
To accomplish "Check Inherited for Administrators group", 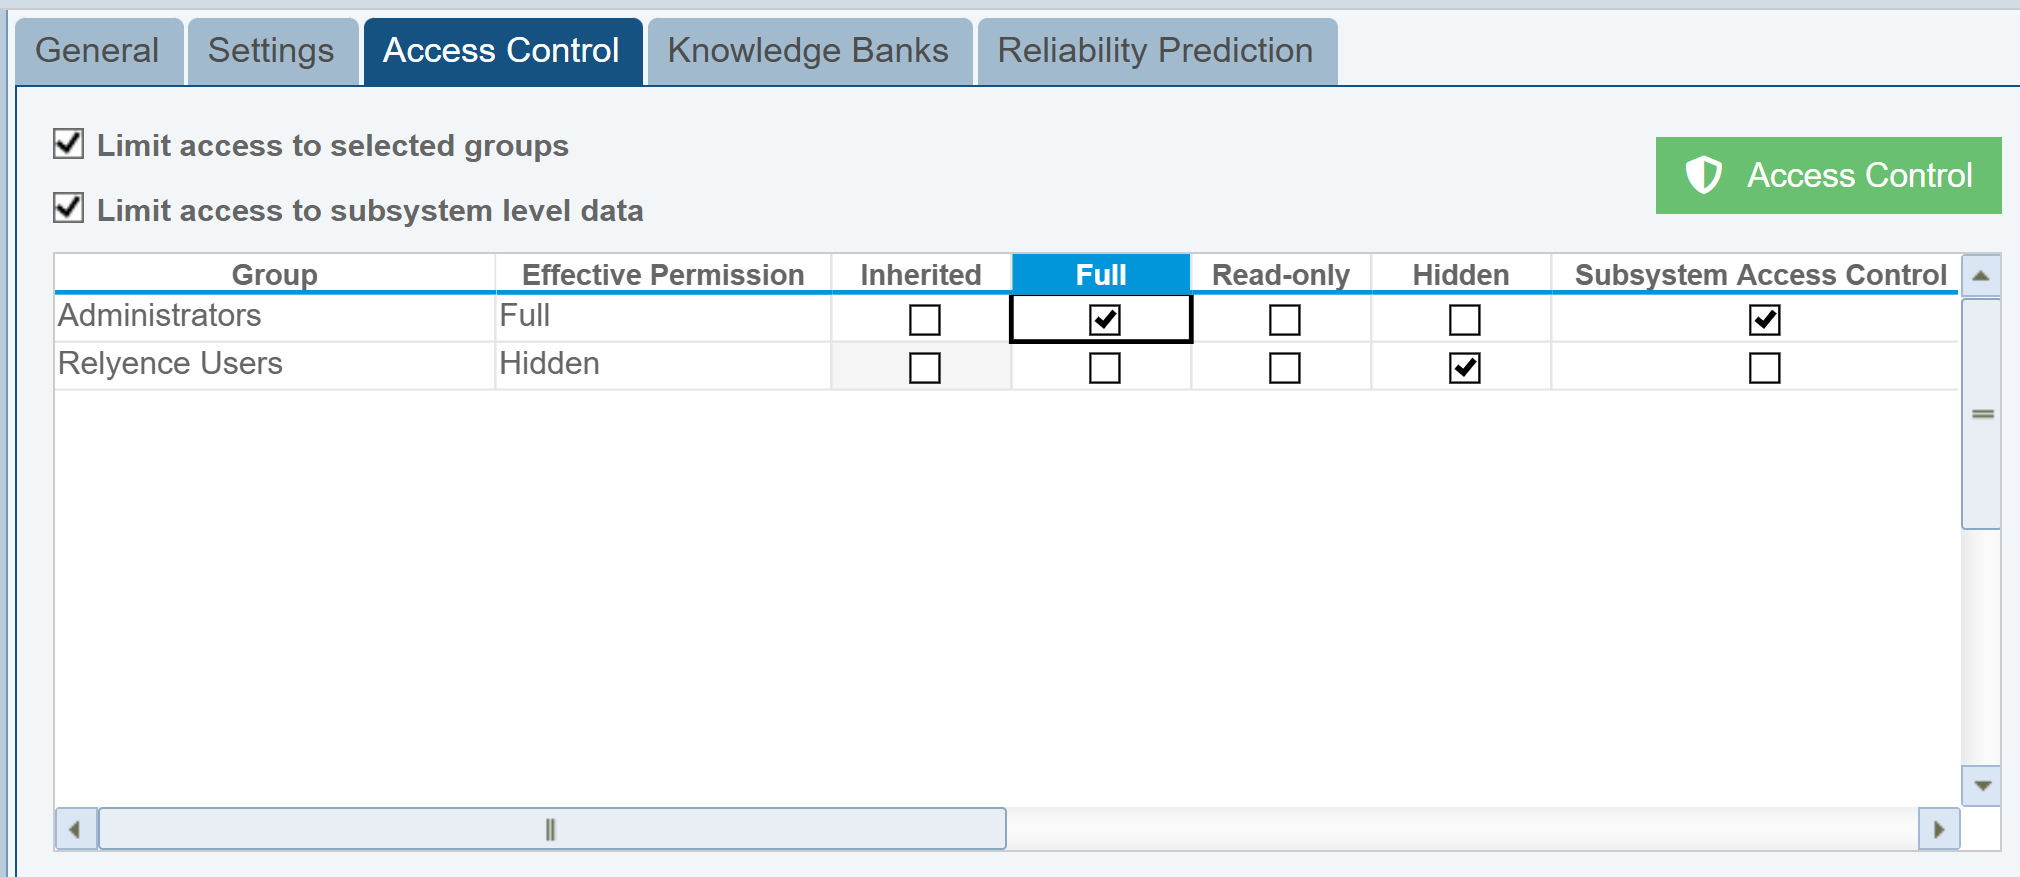I will [924, 320].
